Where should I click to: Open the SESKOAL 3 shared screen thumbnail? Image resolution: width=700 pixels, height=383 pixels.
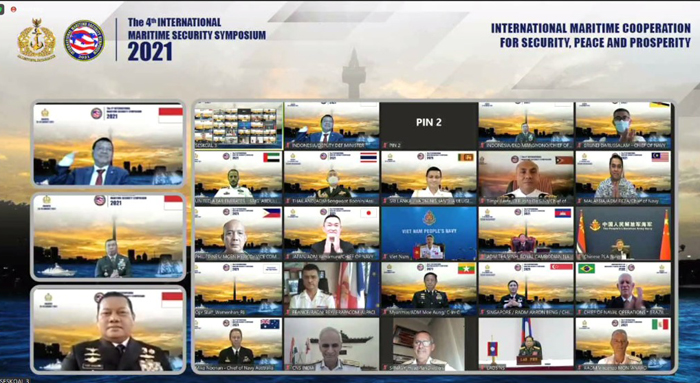point(238,125)
